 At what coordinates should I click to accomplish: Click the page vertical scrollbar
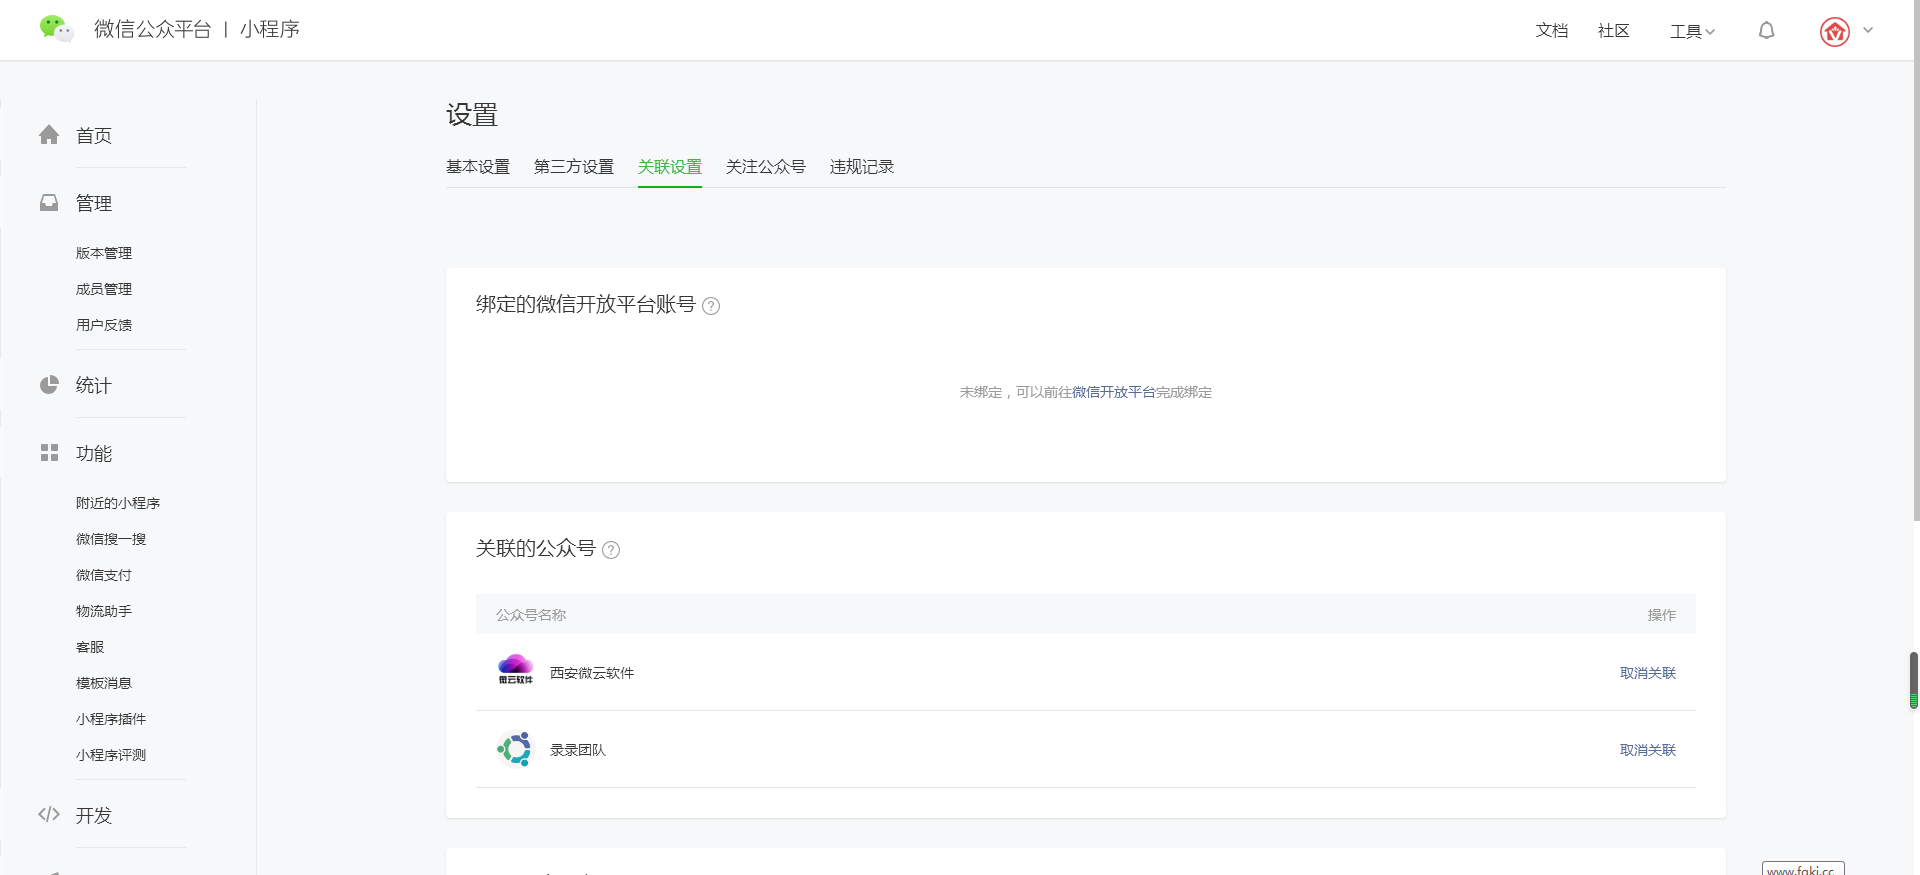coord(1914,260)
